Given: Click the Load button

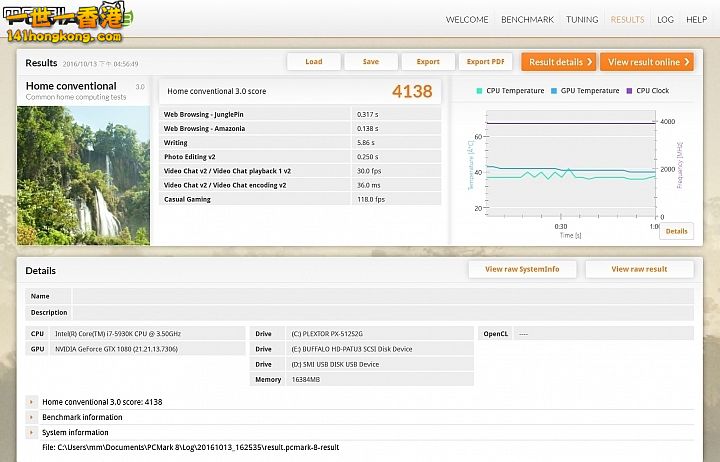Looking at the screenshot, I should coord(314,62).
